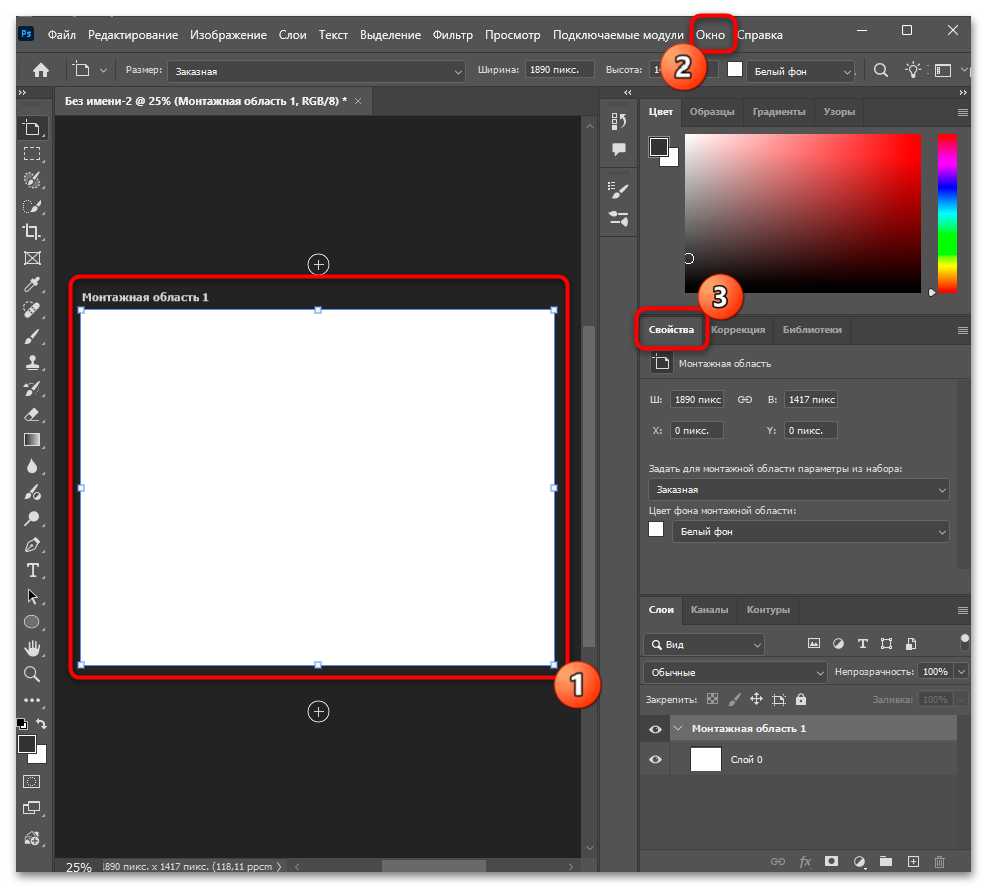Click the Crop tool icon
The width and height of the screenshot is (987, 888).
pyautogui.click(x=32, y=232)
